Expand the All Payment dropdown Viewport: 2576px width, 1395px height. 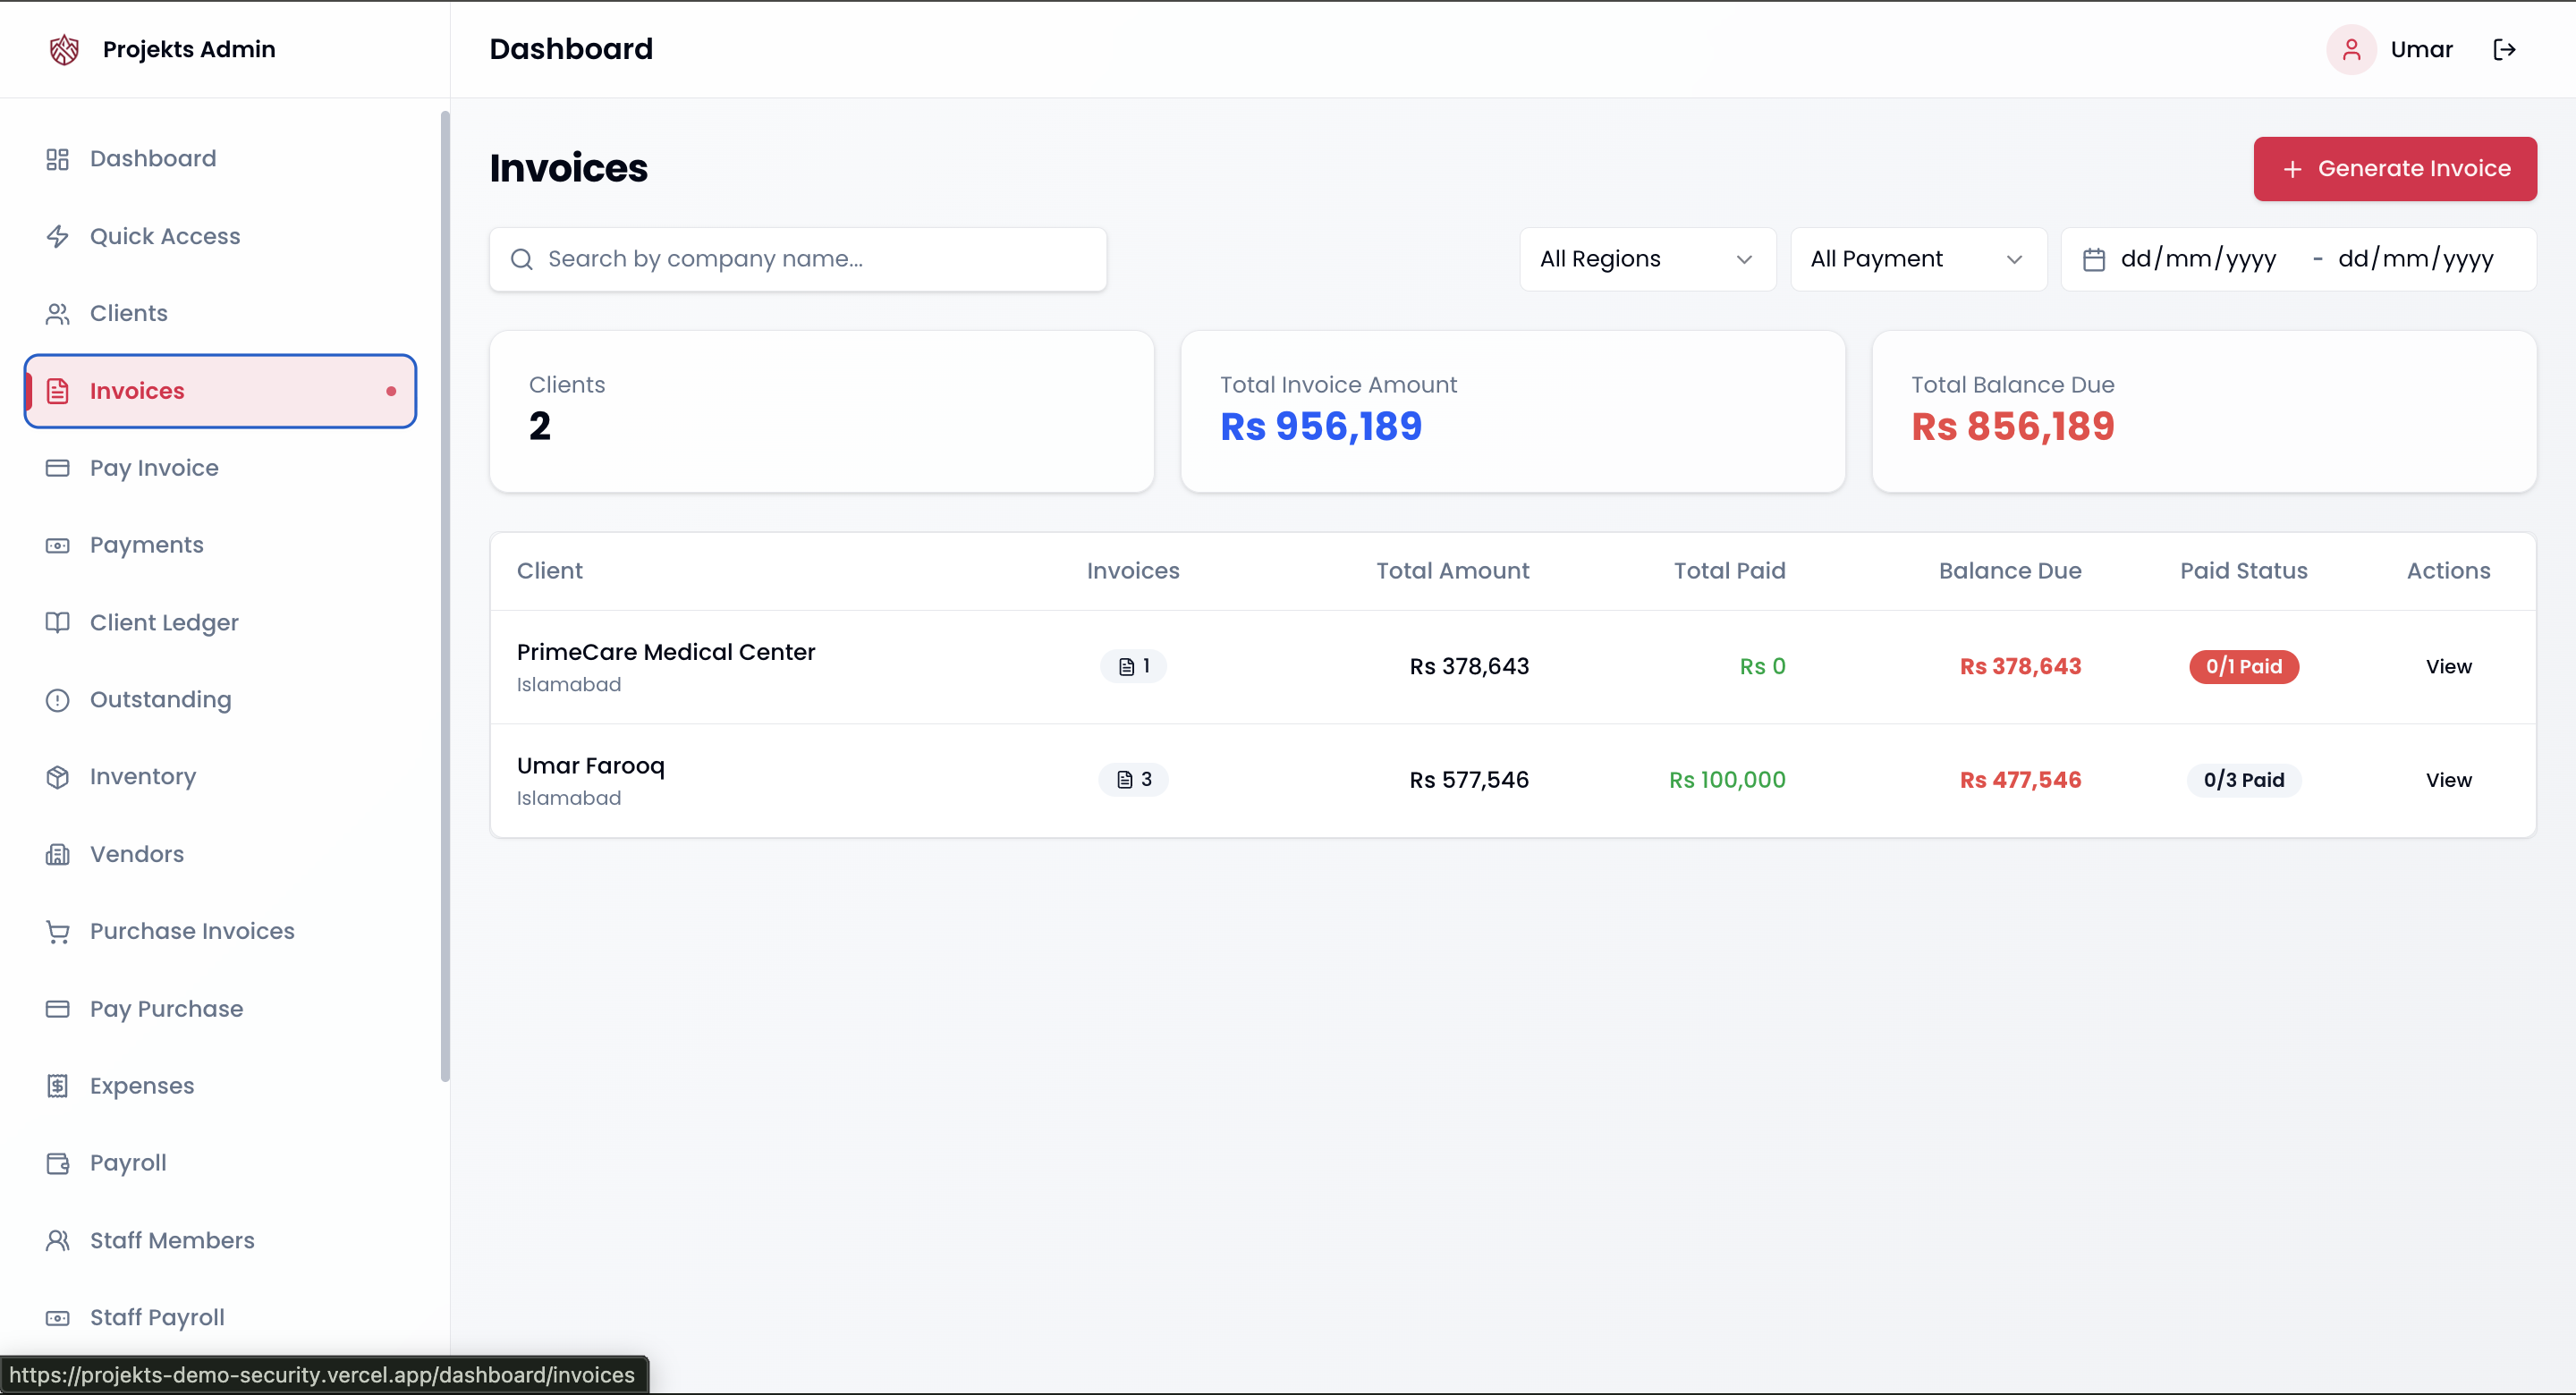1918,259
